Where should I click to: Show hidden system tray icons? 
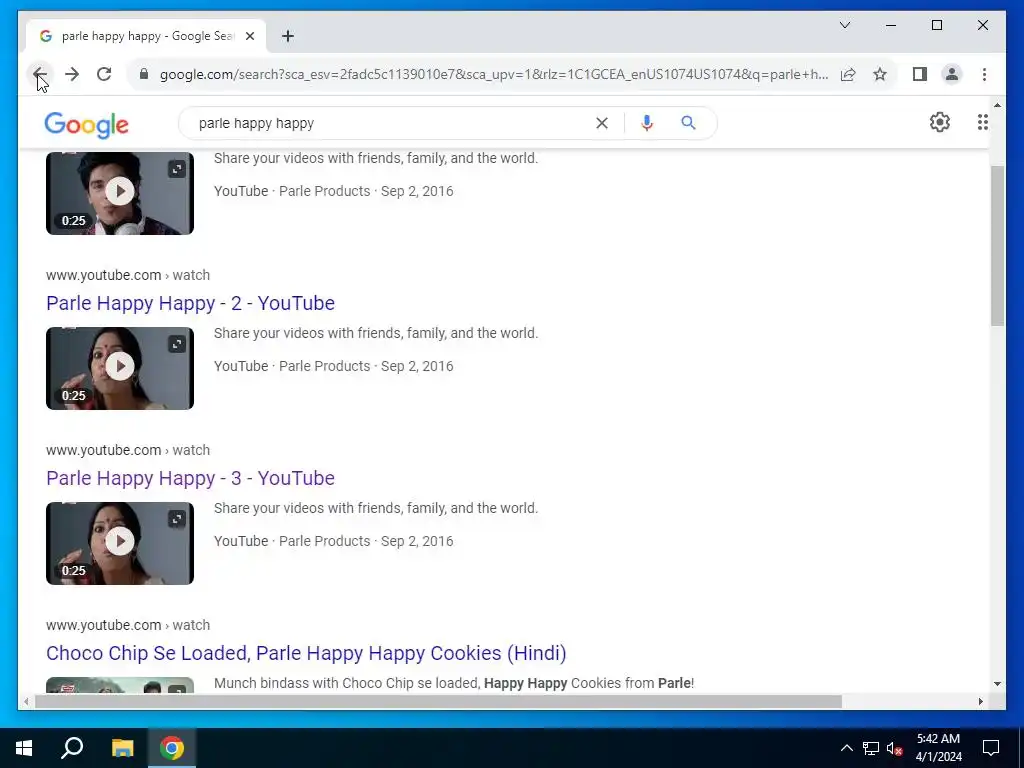(x=846, y=748)
